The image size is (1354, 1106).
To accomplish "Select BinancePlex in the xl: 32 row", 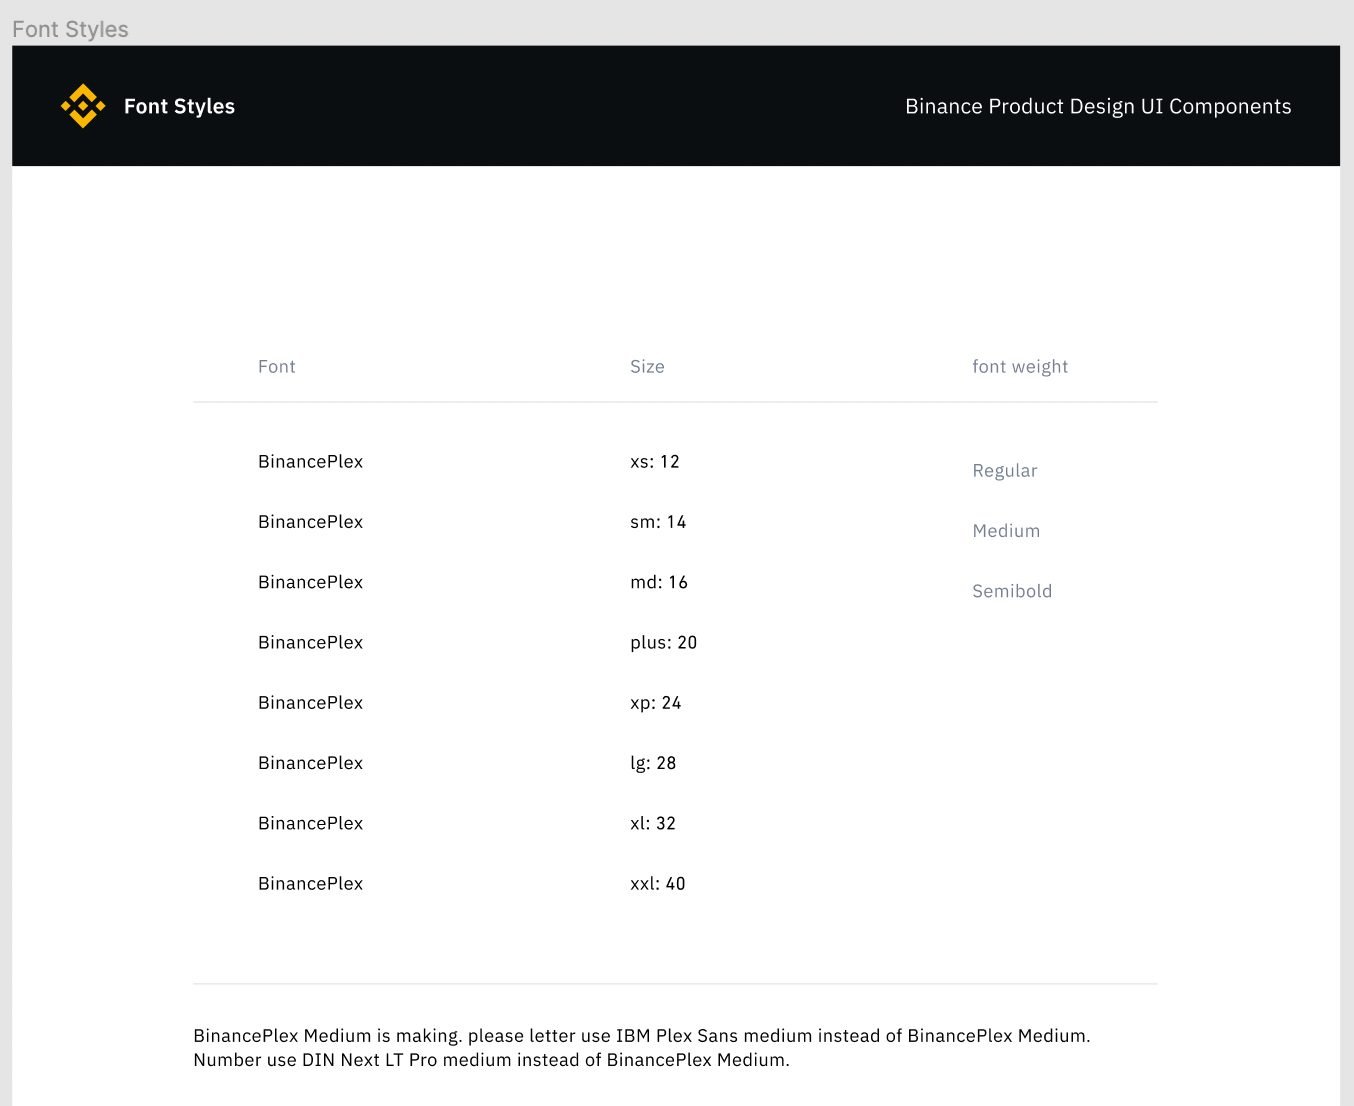I will [310, 823].
